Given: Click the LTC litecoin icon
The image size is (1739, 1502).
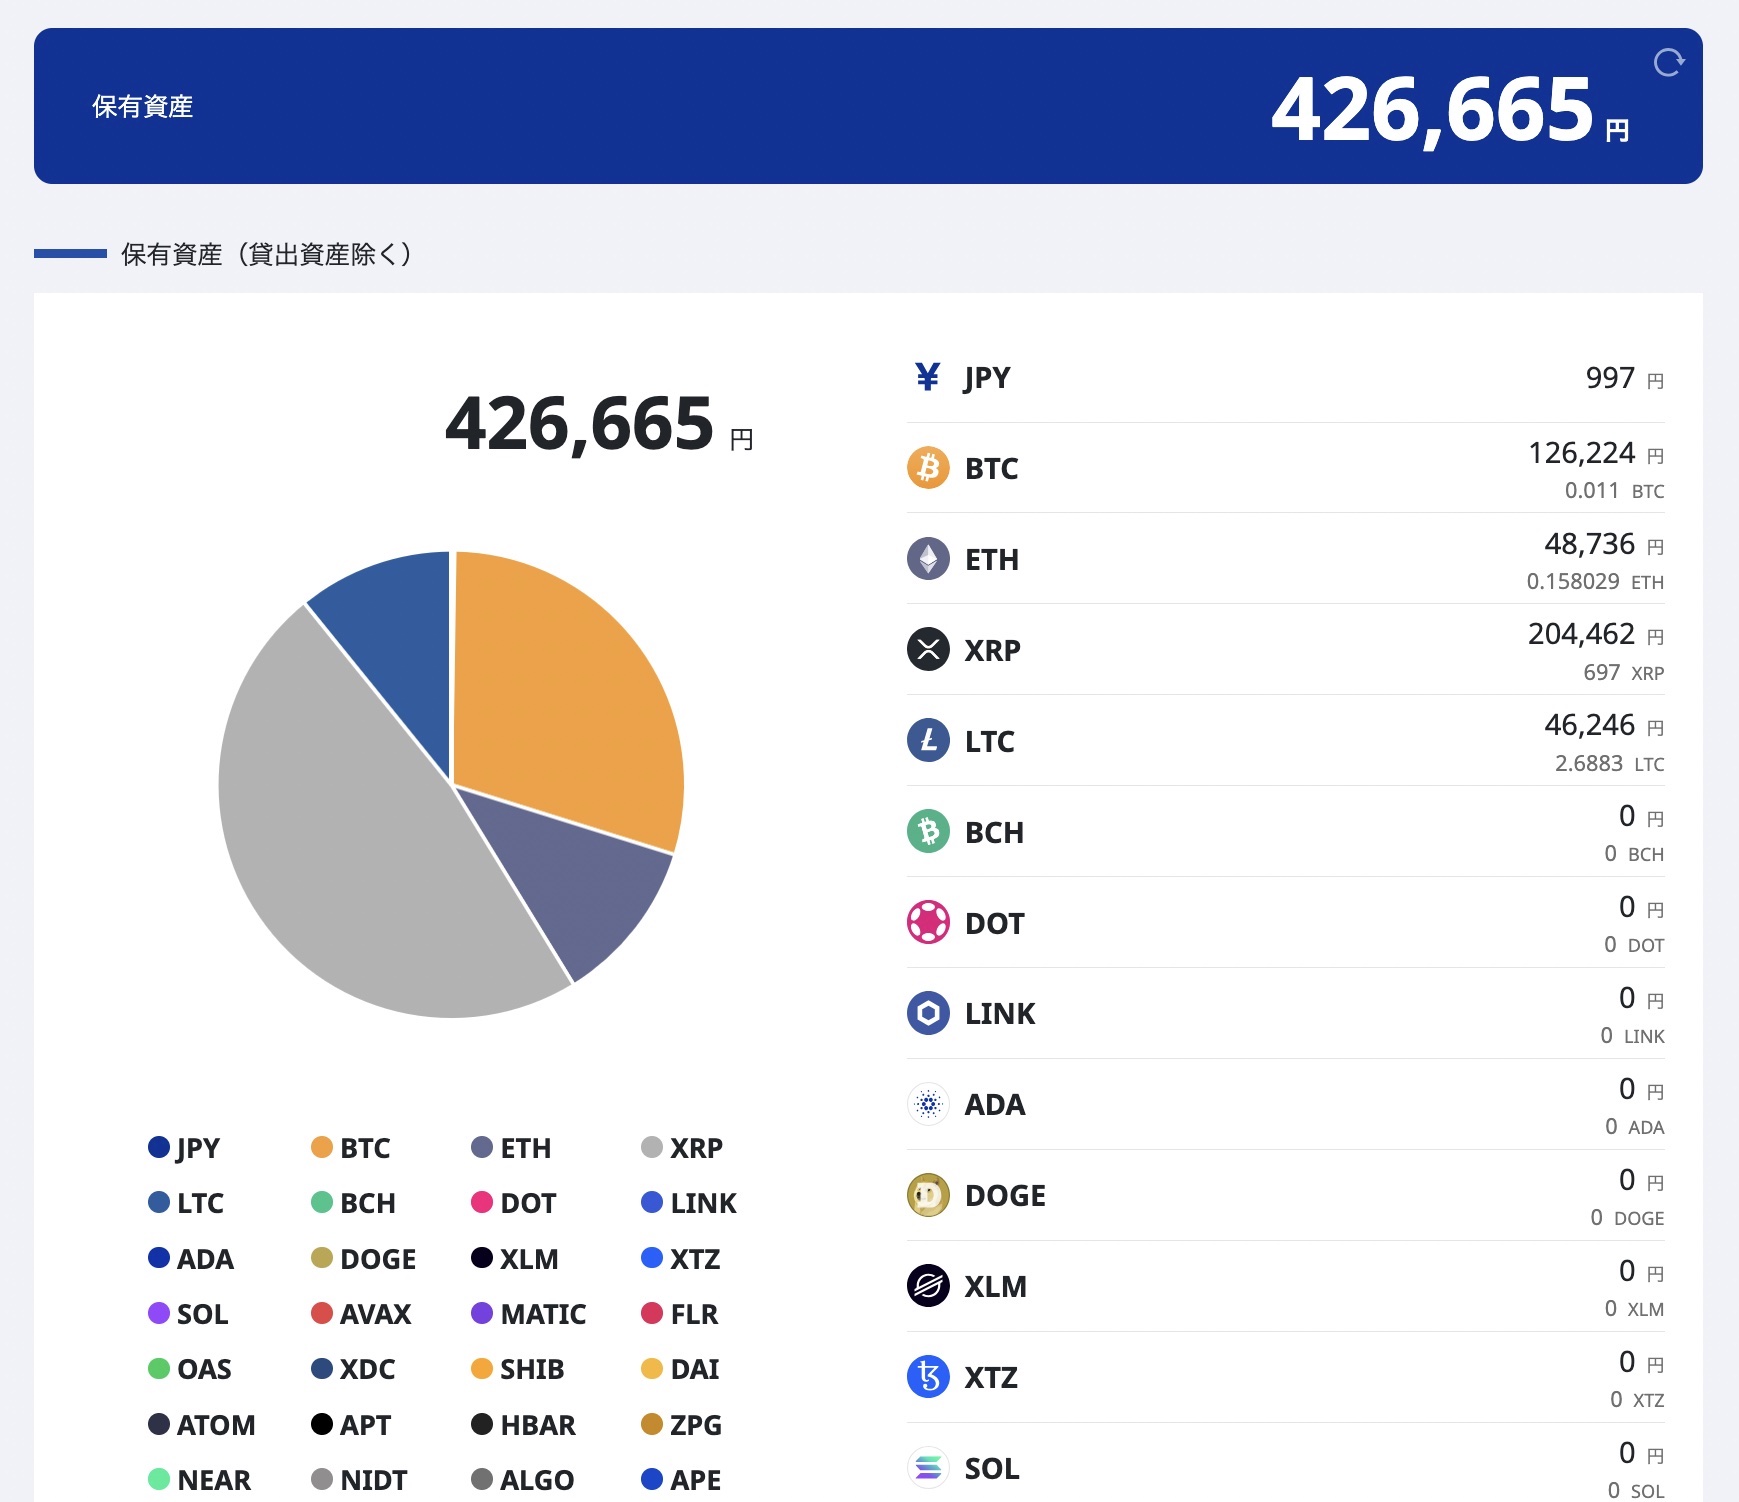Looking at the screenshot, I should pyautogui.click(x=928, y=741).
